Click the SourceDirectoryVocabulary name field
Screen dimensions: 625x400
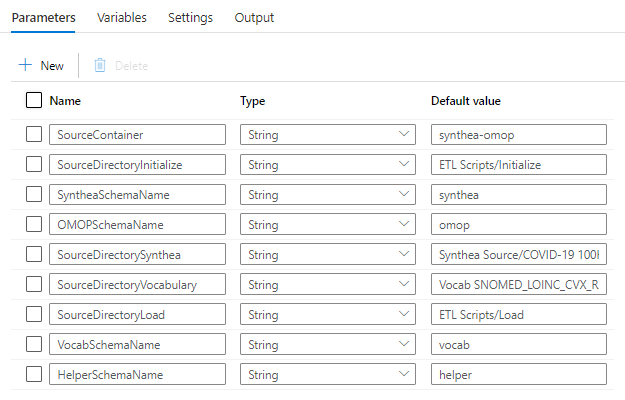137,284
